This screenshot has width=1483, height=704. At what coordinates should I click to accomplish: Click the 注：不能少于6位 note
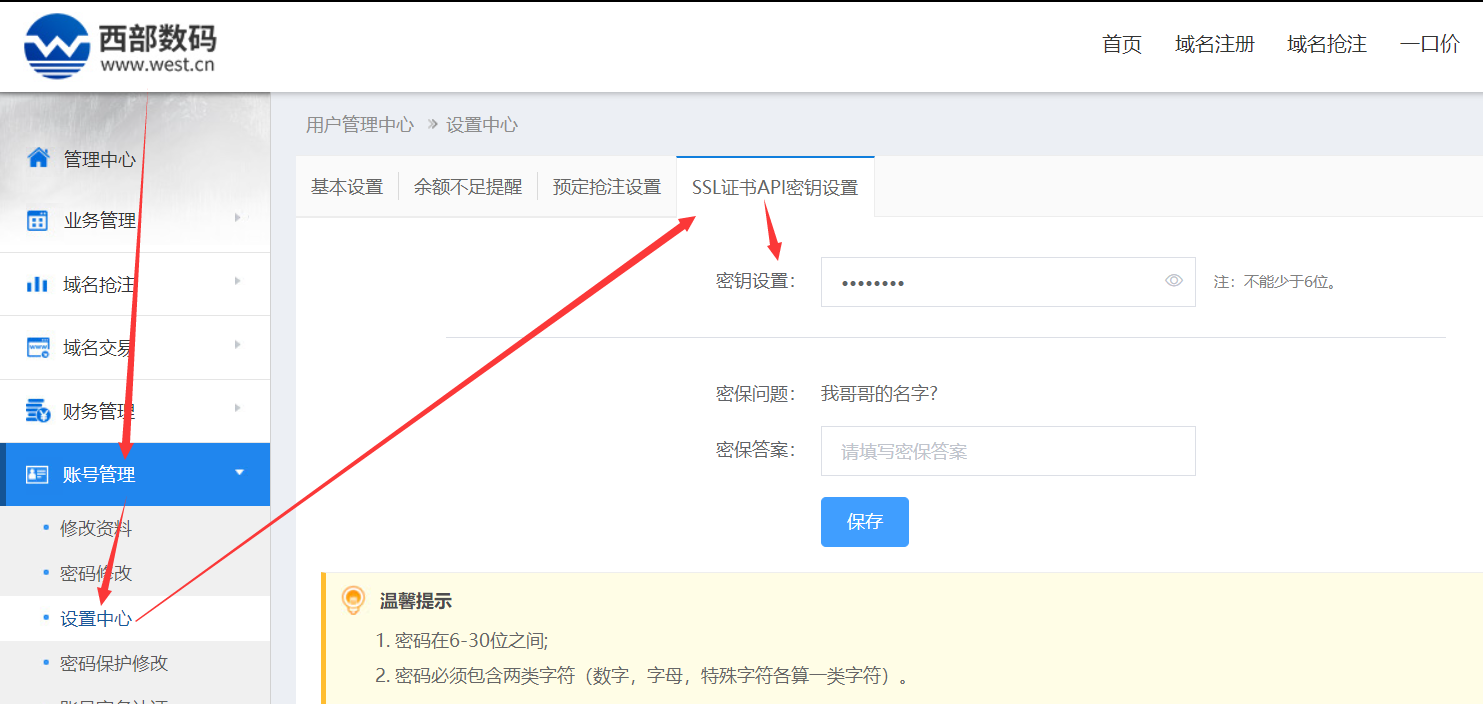click(x=1275, y=282)
